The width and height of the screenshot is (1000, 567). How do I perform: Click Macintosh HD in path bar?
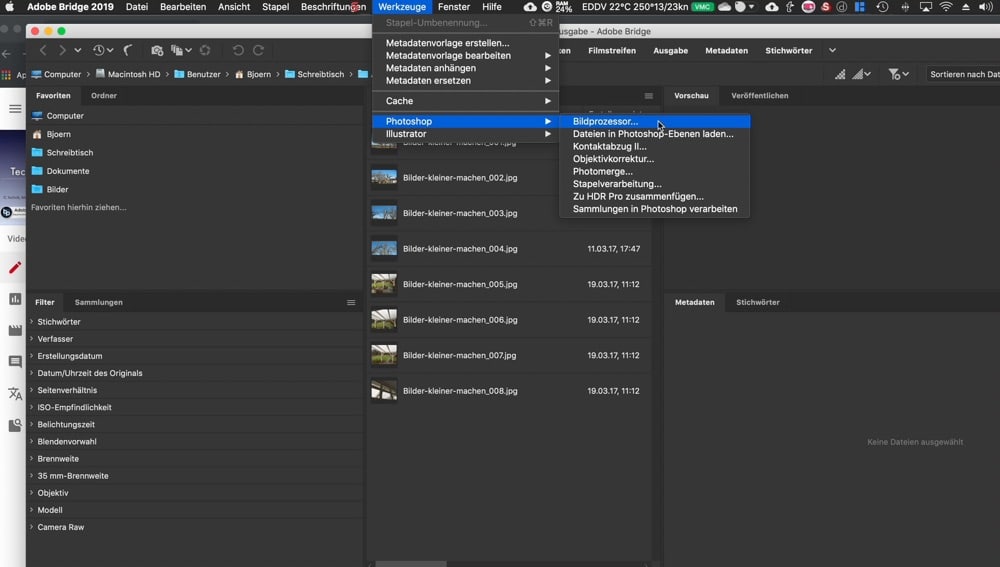click(128, 75)
